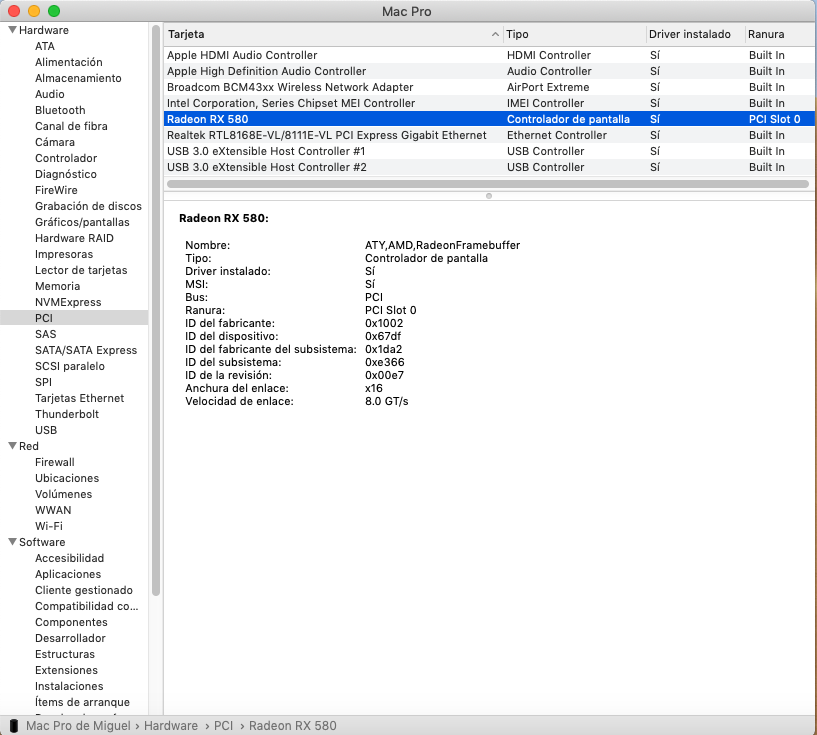Viewport: 817px width, 735px height.
Task: Open Desarrollador under Software
Action: (70, 639)
